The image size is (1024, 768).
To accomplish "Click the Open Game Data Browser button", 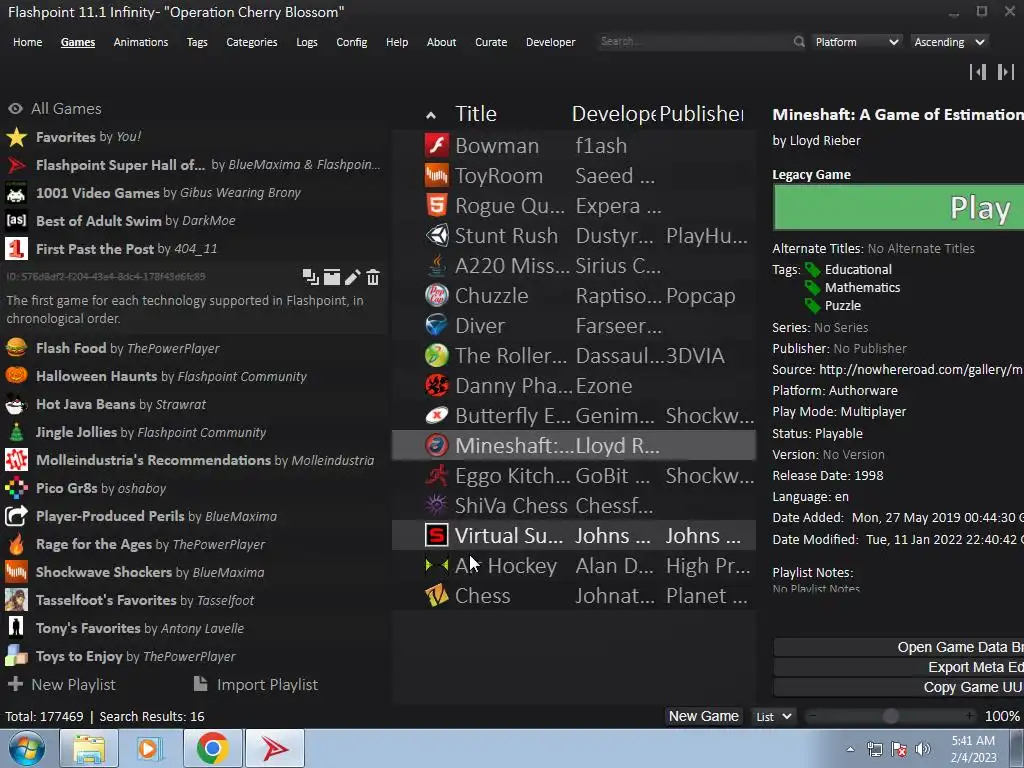I will [899, 647].
